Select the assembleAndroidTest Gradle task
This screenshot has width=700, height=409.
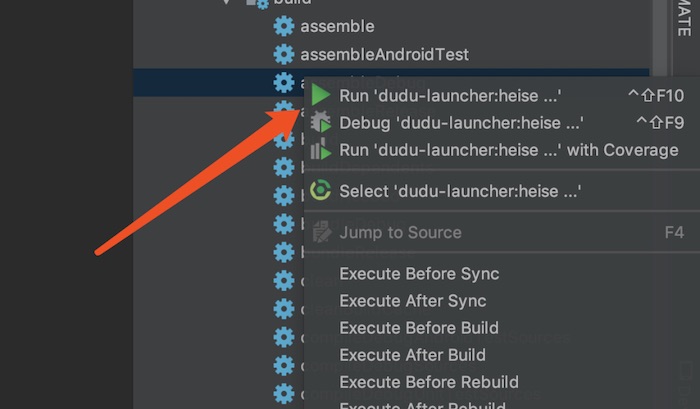pyautogui.click(x=384, y=54)
